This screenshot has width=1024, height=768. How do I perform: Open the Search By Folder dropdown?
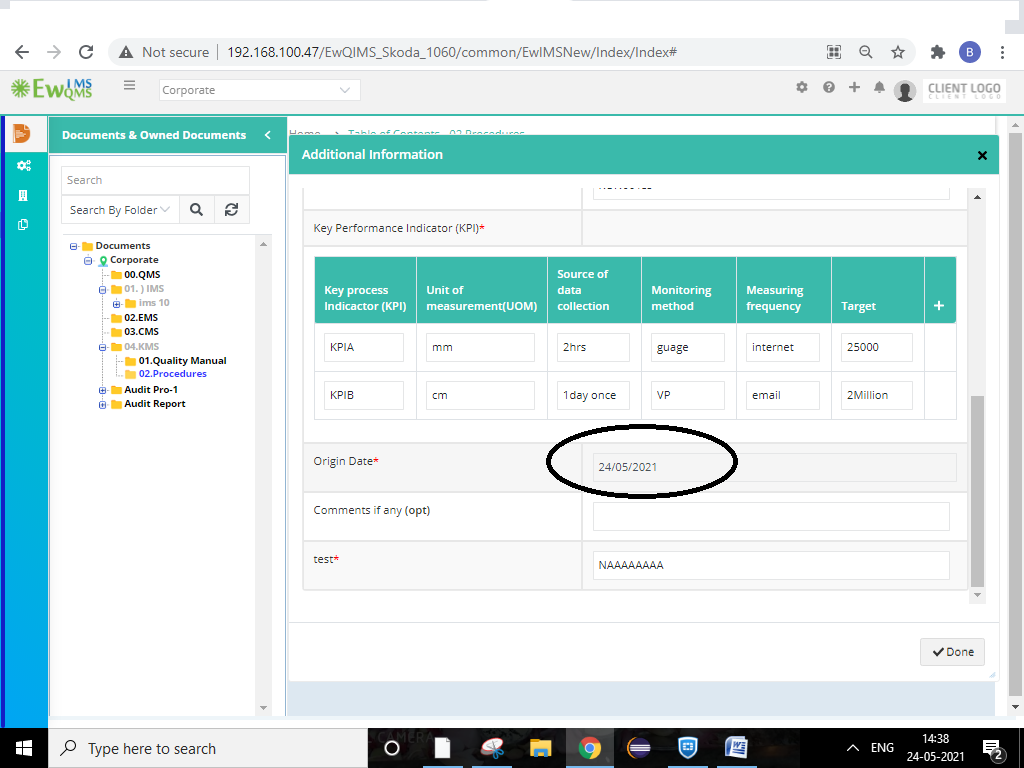(120, 210)
